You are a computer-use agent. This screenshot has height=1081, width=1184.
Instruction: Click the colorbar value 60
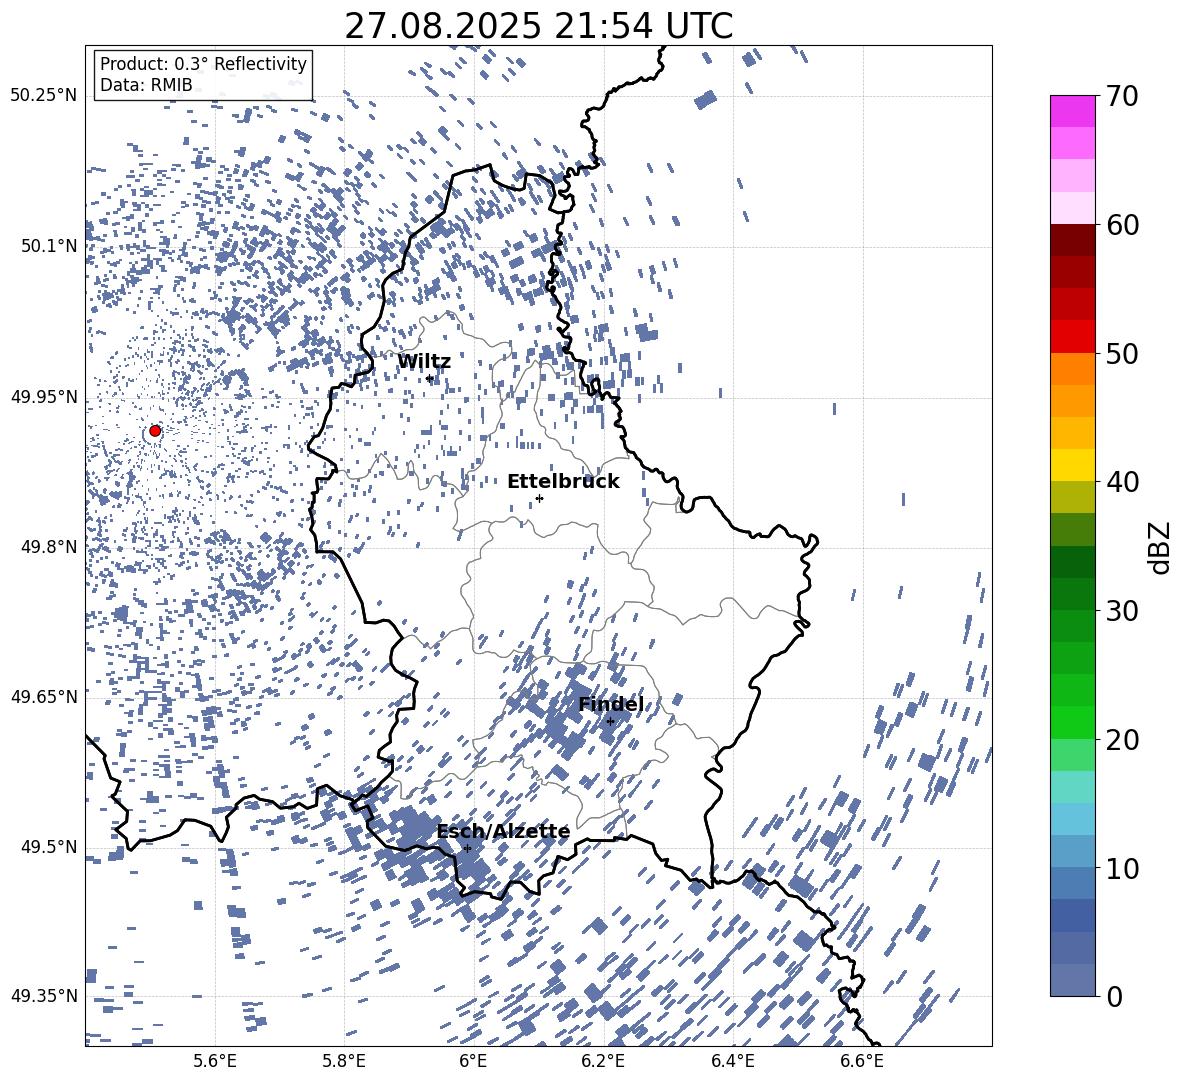pos(1122,225)
